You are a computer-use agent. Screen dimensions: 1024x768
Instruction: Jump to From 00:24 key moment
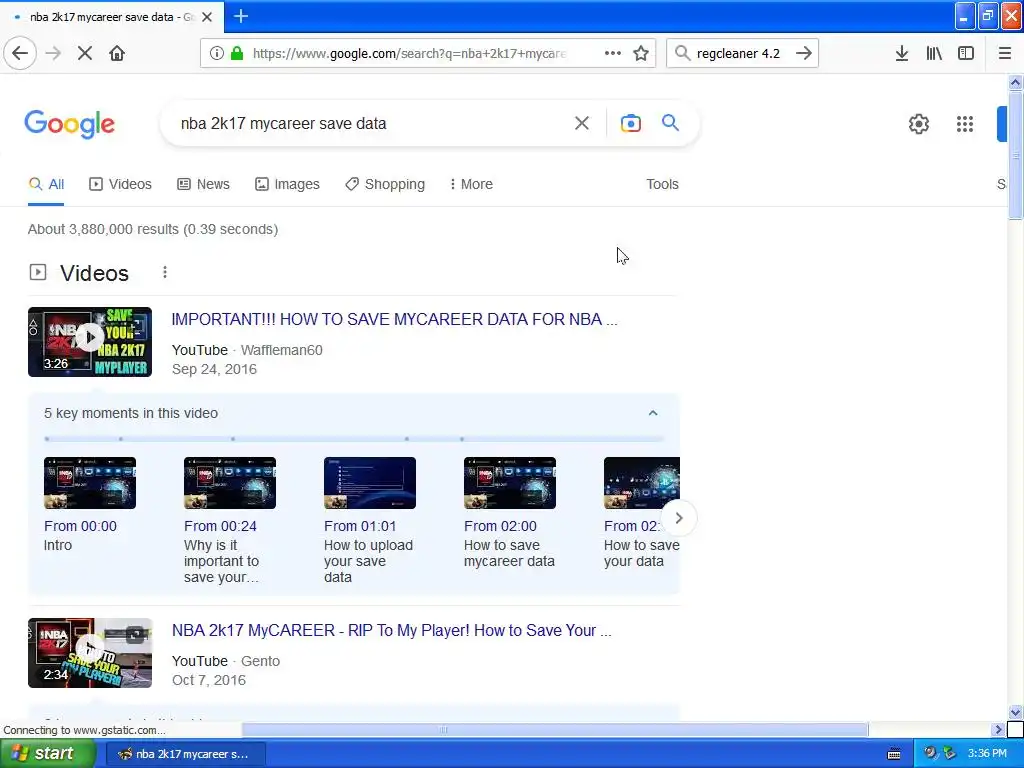point(220,526)
